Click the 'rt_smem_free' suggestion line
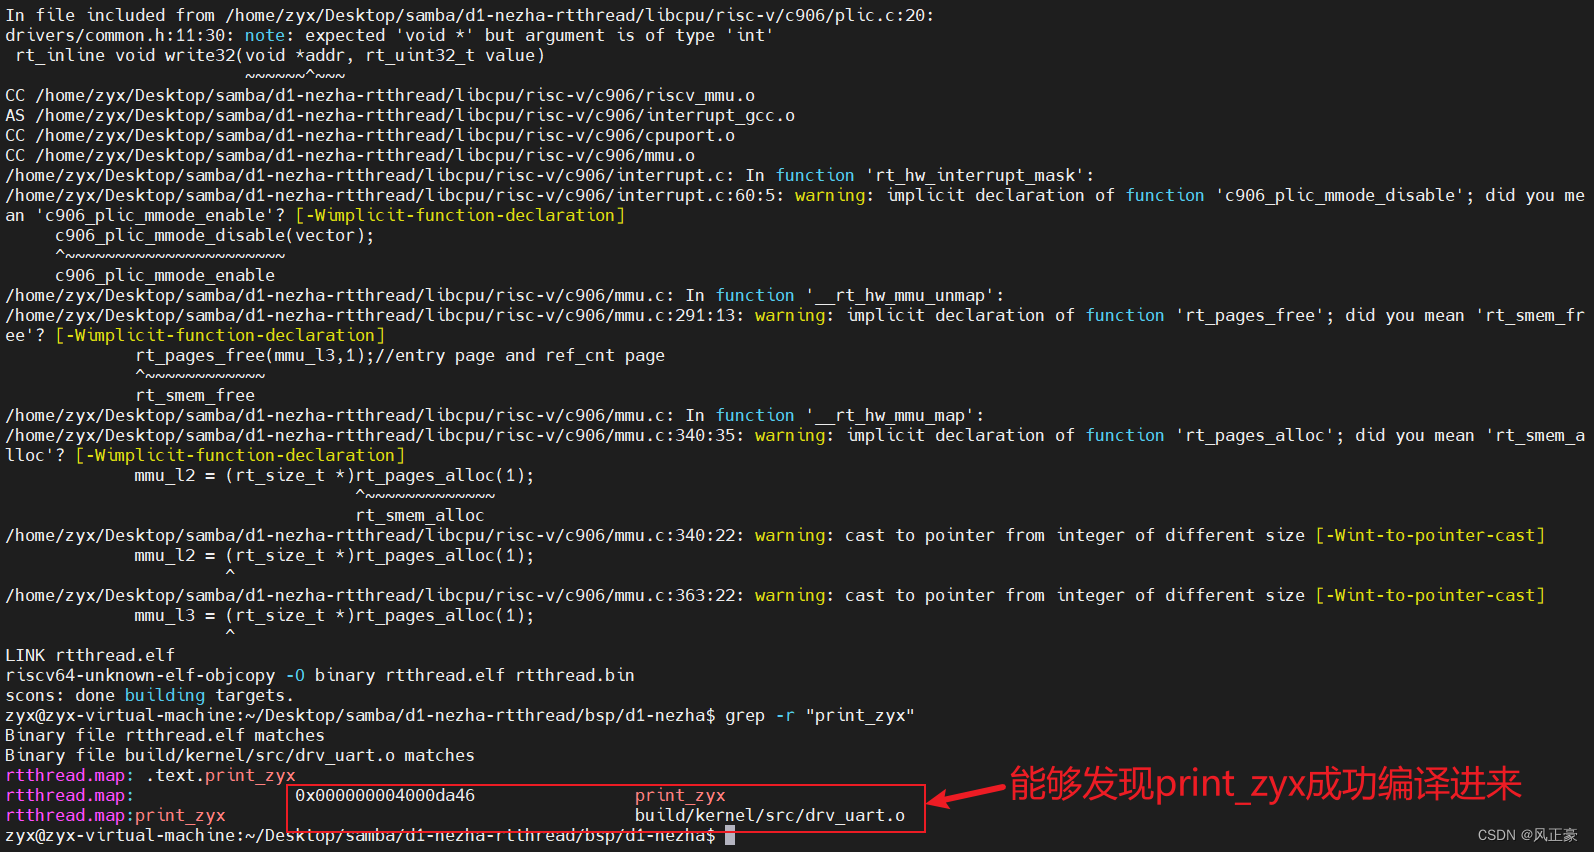Viewport: 1594px width, 852px height. click(x=195, y=395)
